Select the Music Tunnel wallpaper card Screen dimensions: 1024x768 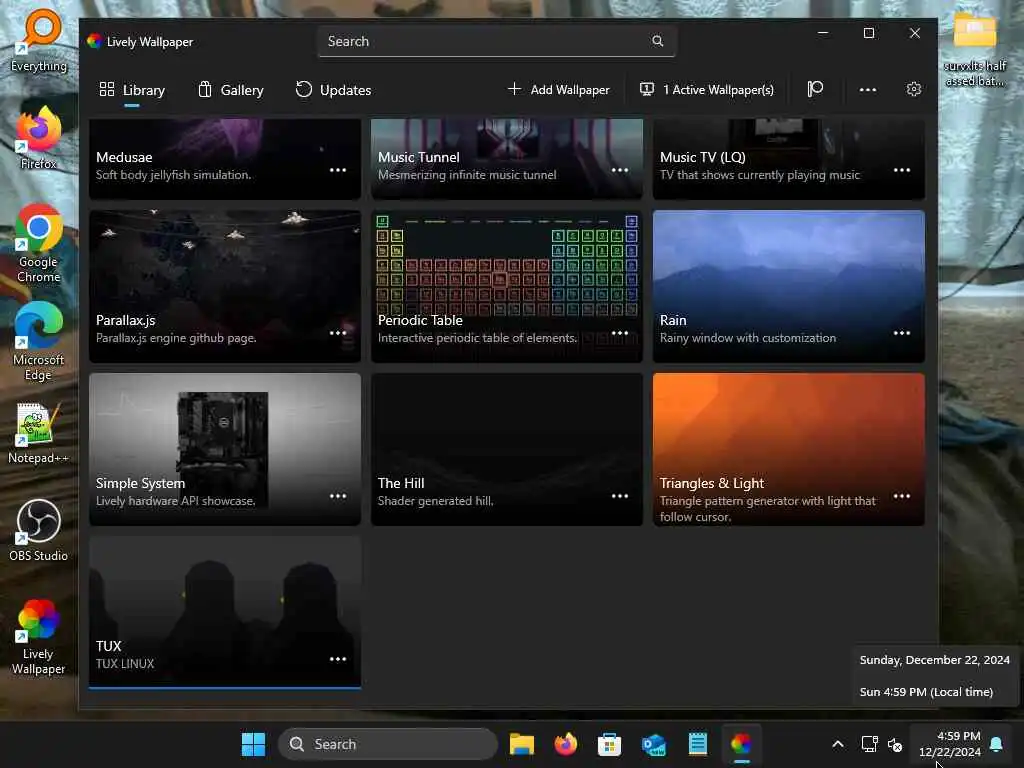click(x=507, y=159)
